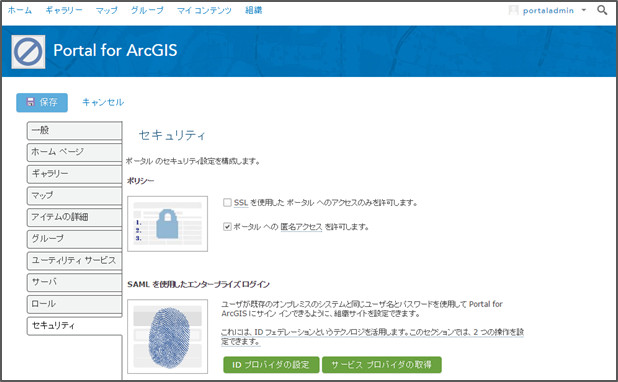618x382 pixels.
Task: Click the 匿名アクセス underlined link
Action: coord(301,227)
